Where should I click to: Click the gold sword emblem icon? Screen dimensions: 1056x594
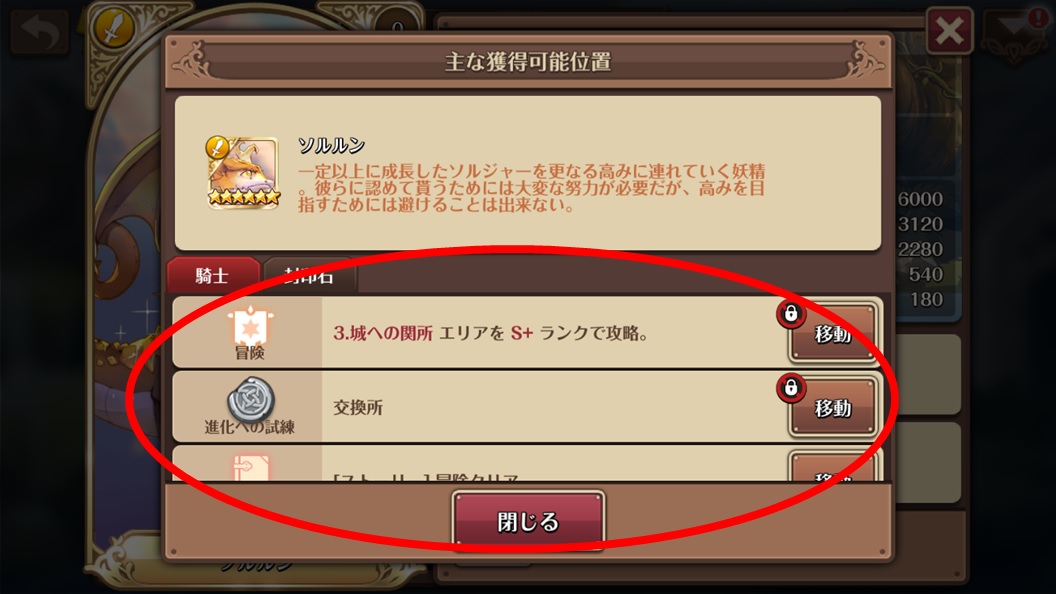tap(113, 28)
